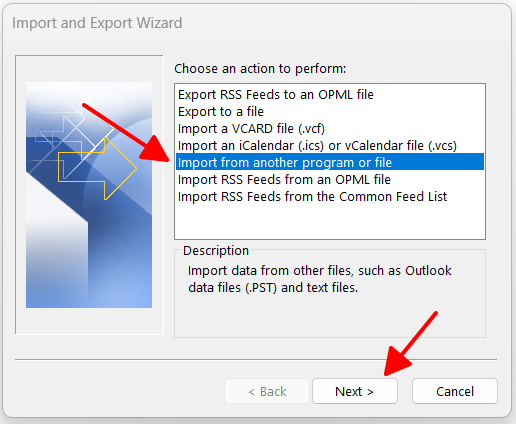The image size is (516, 424).
Task: Click the Import and Export Wizard title
Action: tap(97, 23)
